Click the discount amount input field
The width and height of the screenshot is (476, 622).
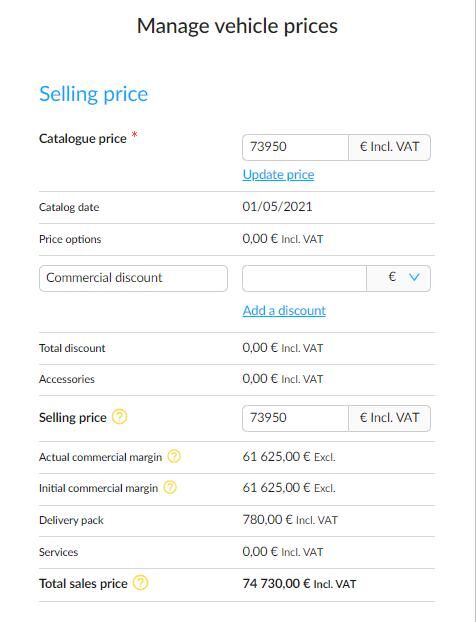pyautogui.click(x=304, y=278)
